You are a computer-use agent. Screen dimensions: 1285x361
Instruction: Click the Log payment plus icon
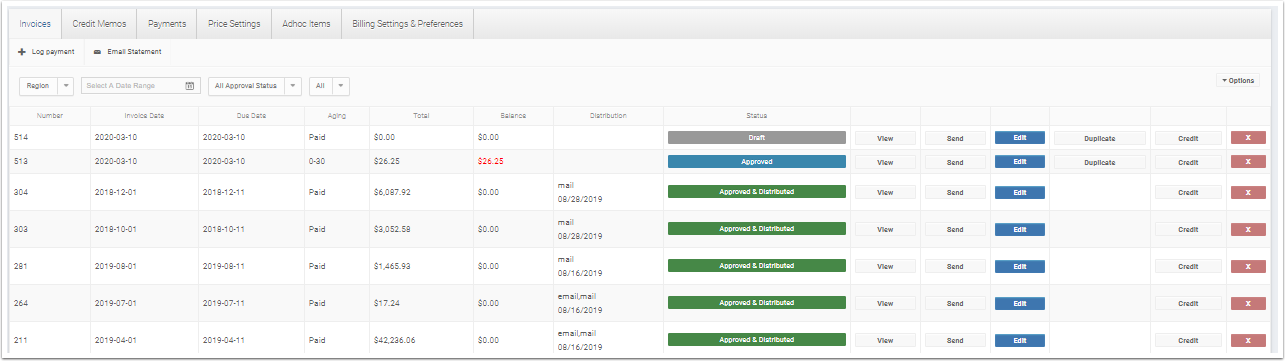(21, 51)
